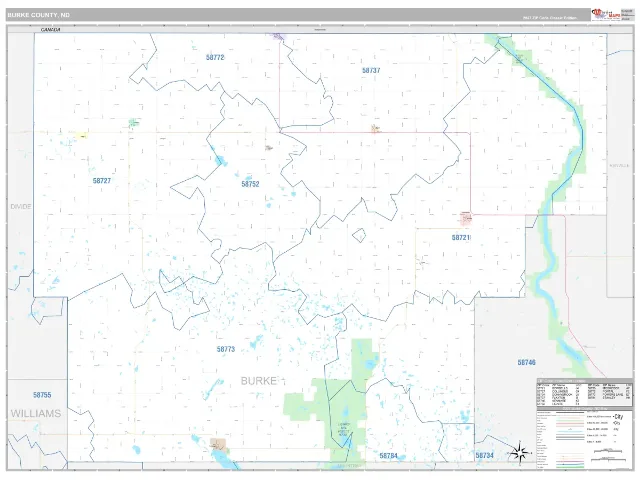This screenshot has width=640, height=480.
Task: Click the compass rose icon
Action: click(520, 453)
